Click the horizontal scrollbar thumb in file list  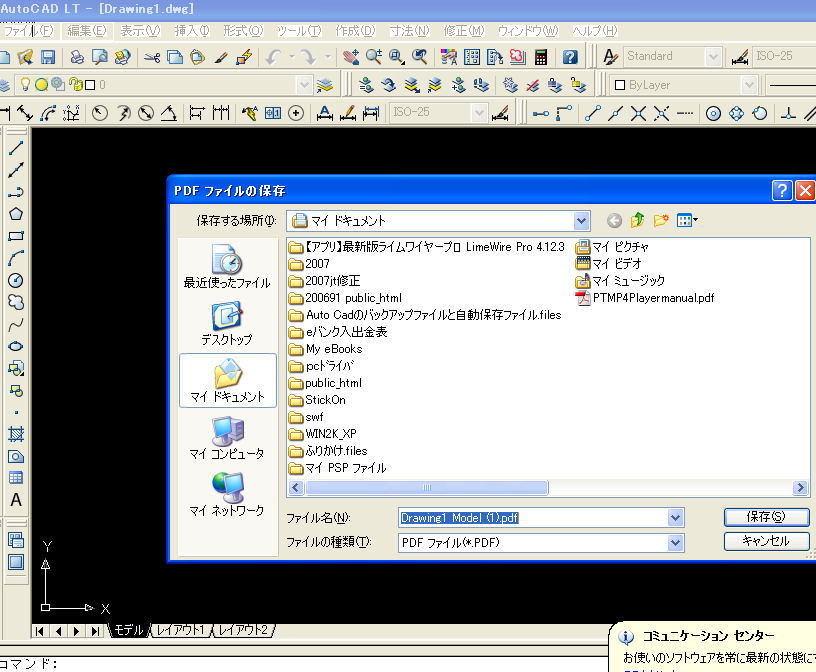click(x=427, y=488)
